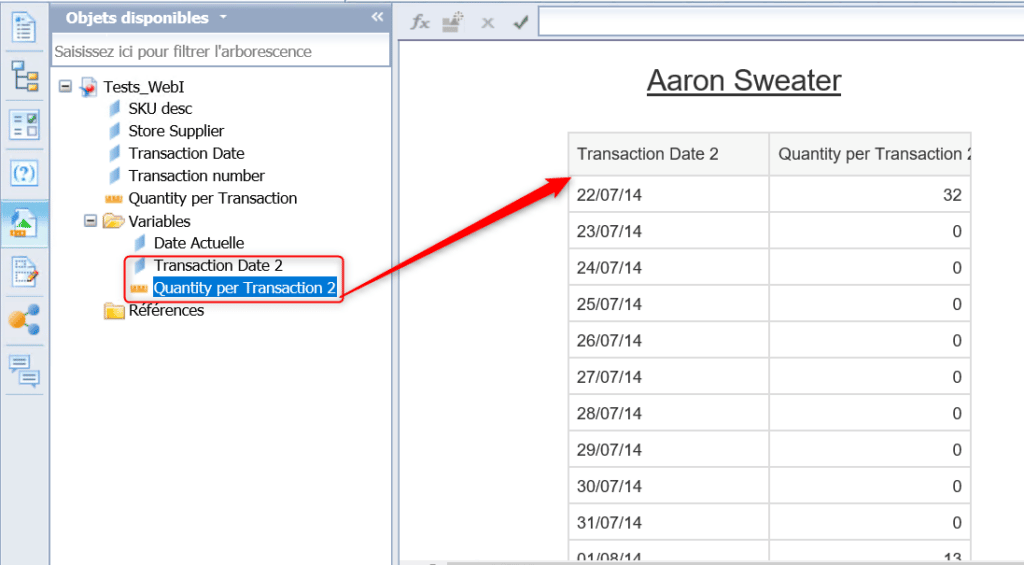Cancel formula with the X icon
Screen dimensions: 1024x565
coord(488,22)
